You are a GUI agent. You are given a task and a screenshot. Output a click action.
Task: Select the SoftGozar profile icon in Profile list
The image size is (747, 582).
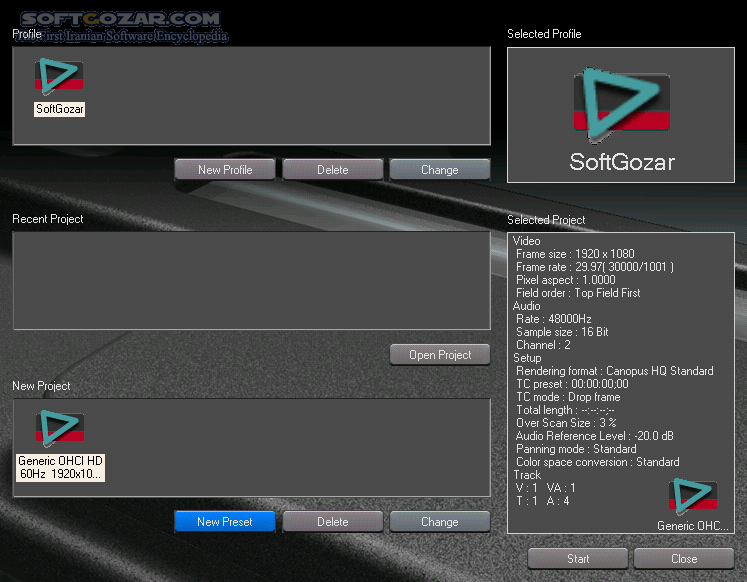[x=59, y=77]
